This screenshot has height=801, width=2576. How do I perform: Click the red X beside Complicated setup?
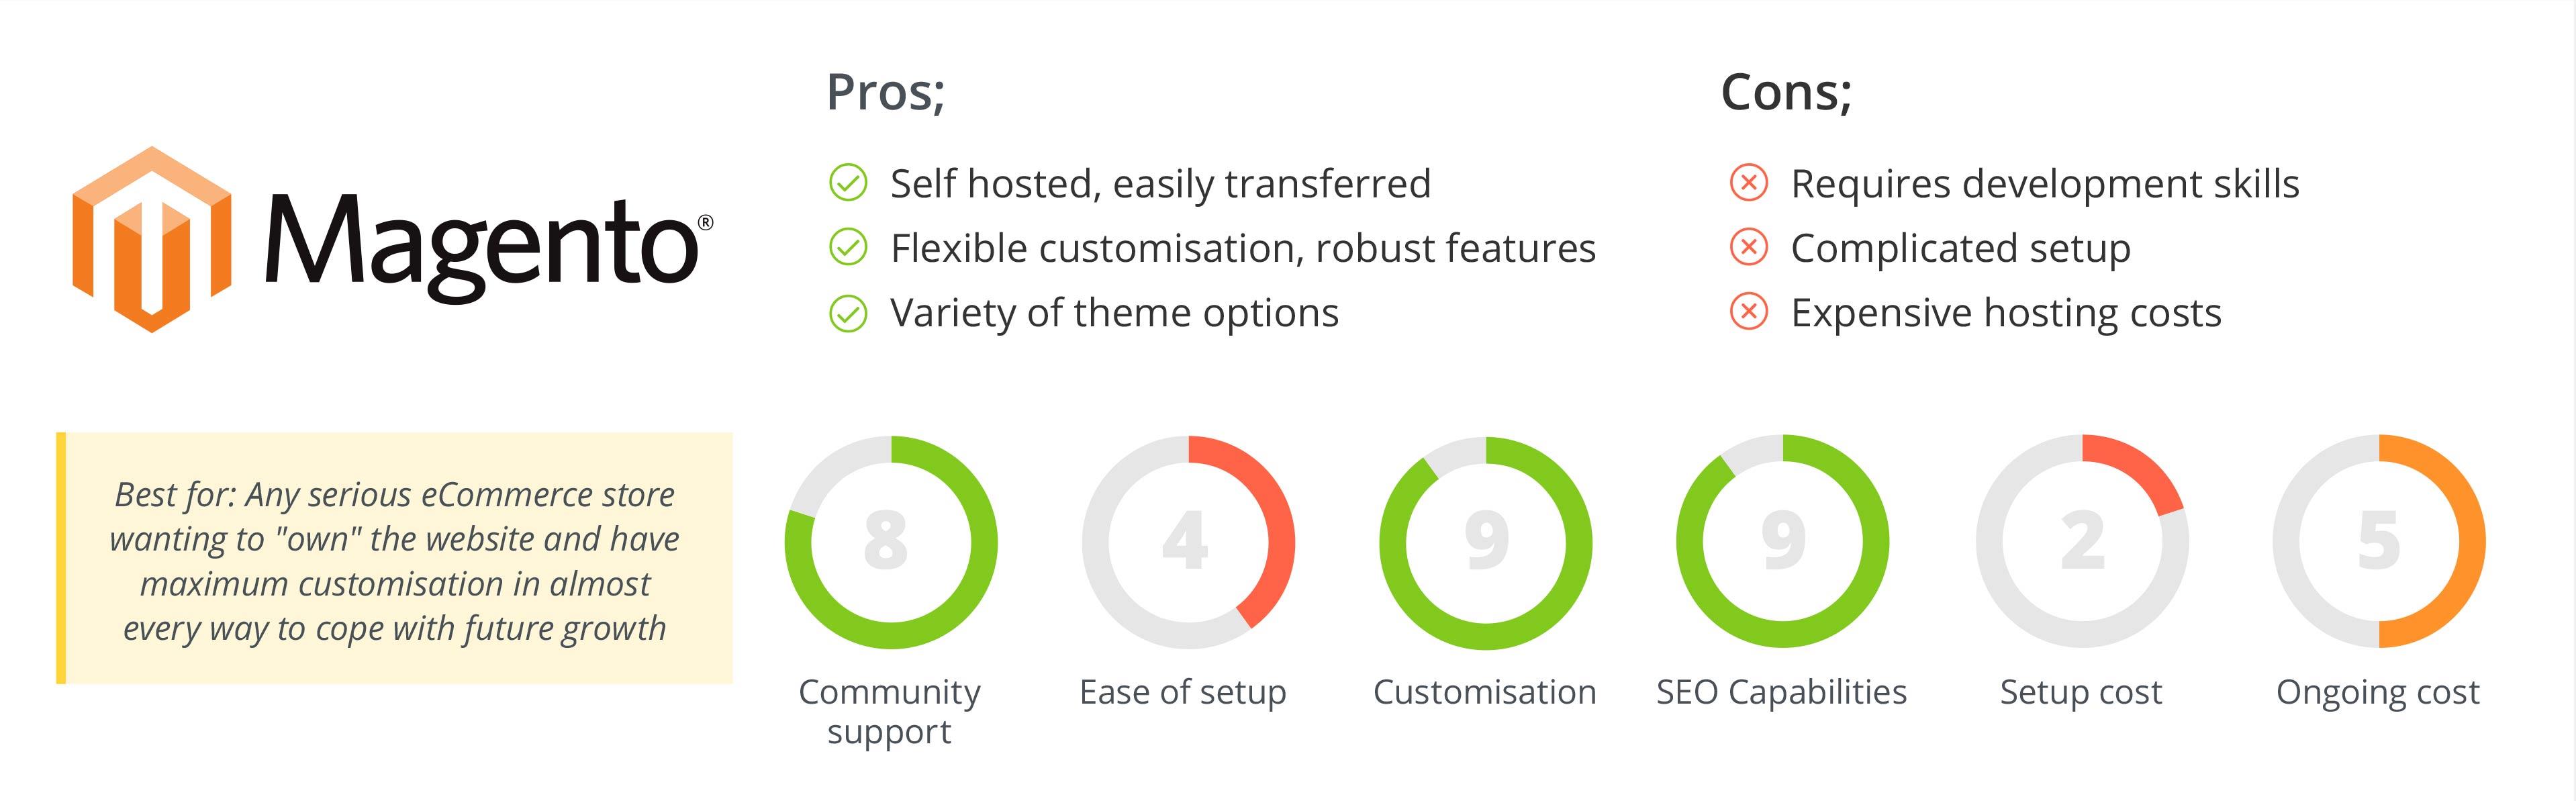[1749, 247]
